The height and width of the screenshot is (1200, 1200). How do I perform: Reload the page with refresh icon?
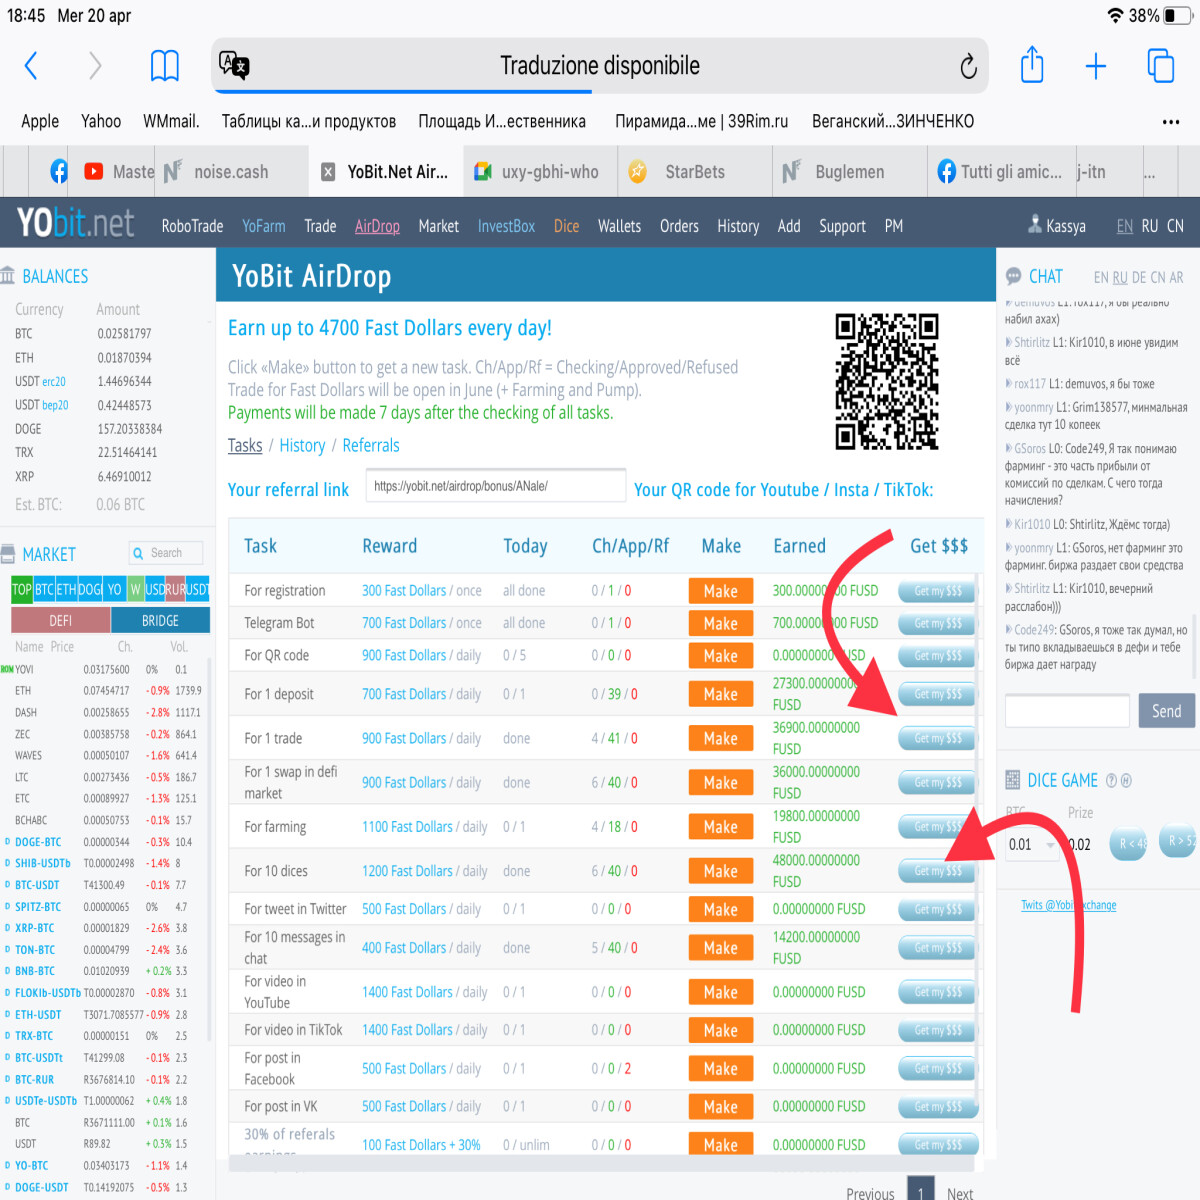click(x=968, y=67)
